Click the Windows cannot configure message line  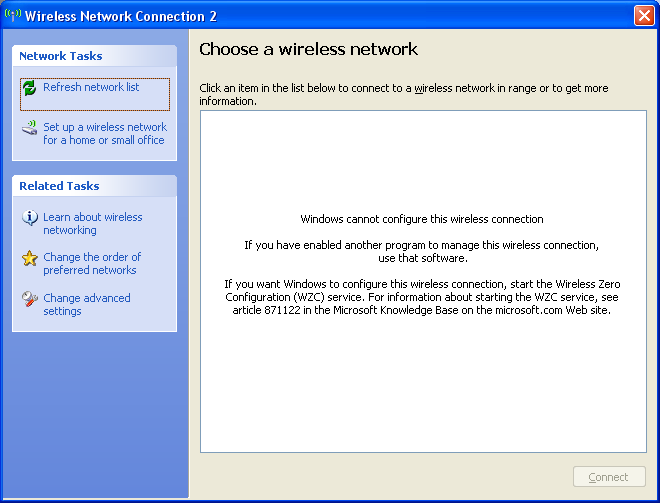422,219
